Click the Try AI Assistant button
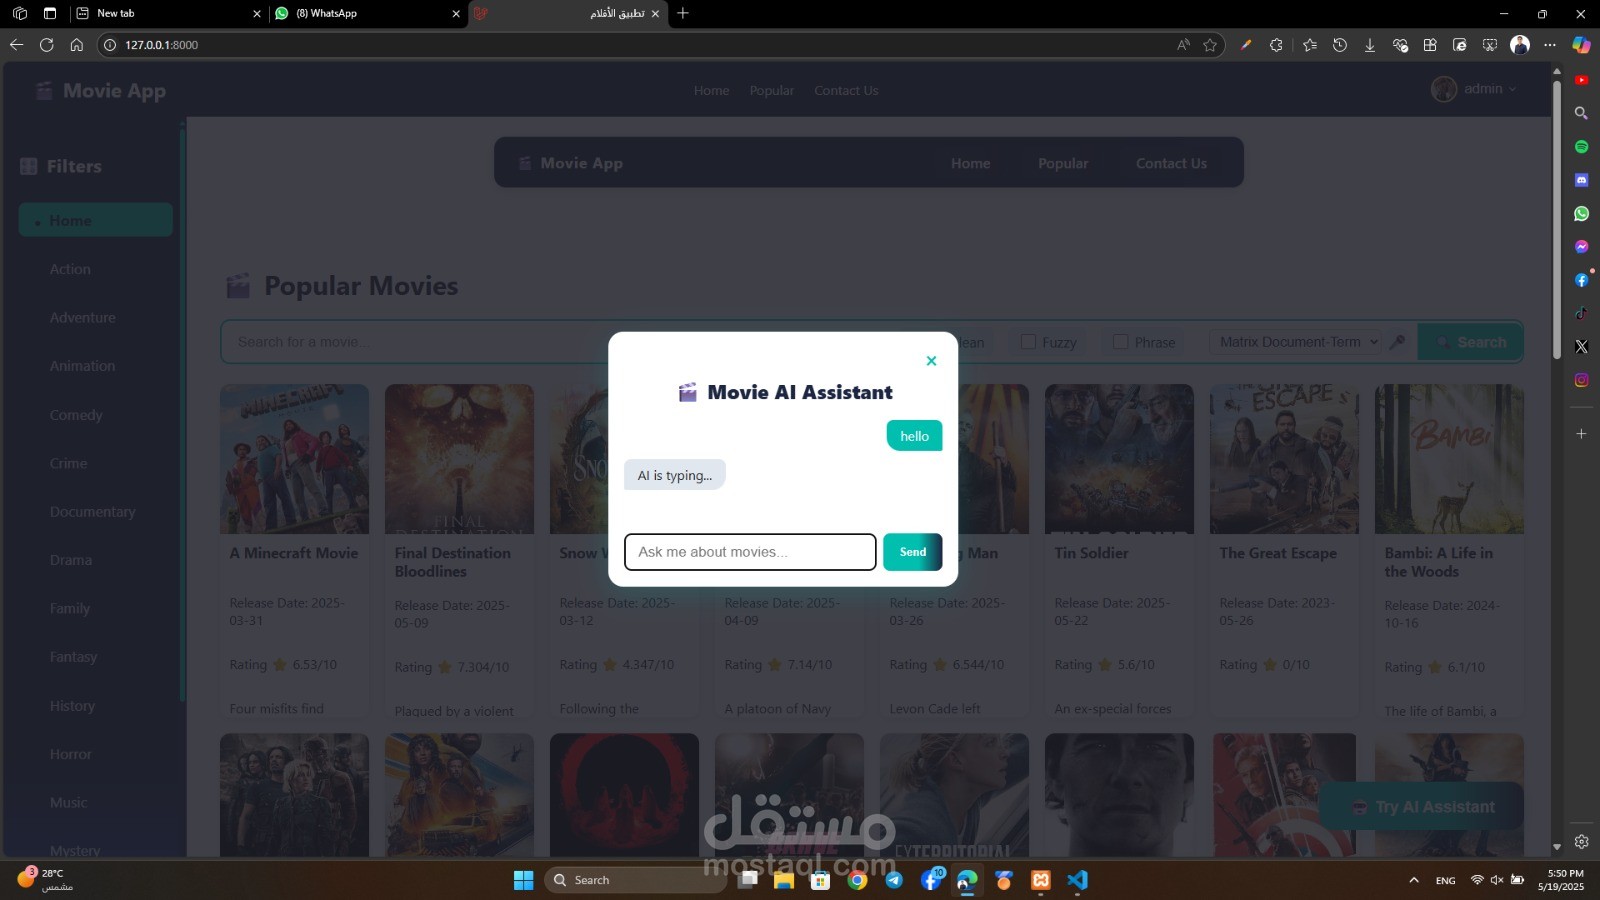This screenshot has height=900, width=1600. [1422, 807]
